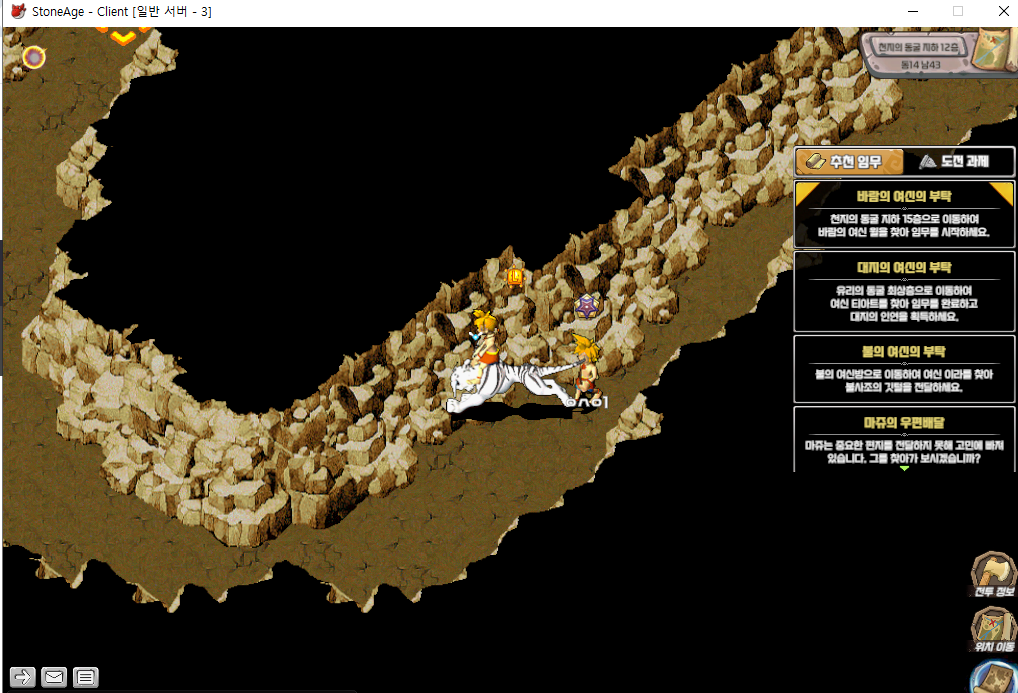The image size is (1018, 693).
Task: Click the orange treasure chest marker
Action: coord(515,276)
